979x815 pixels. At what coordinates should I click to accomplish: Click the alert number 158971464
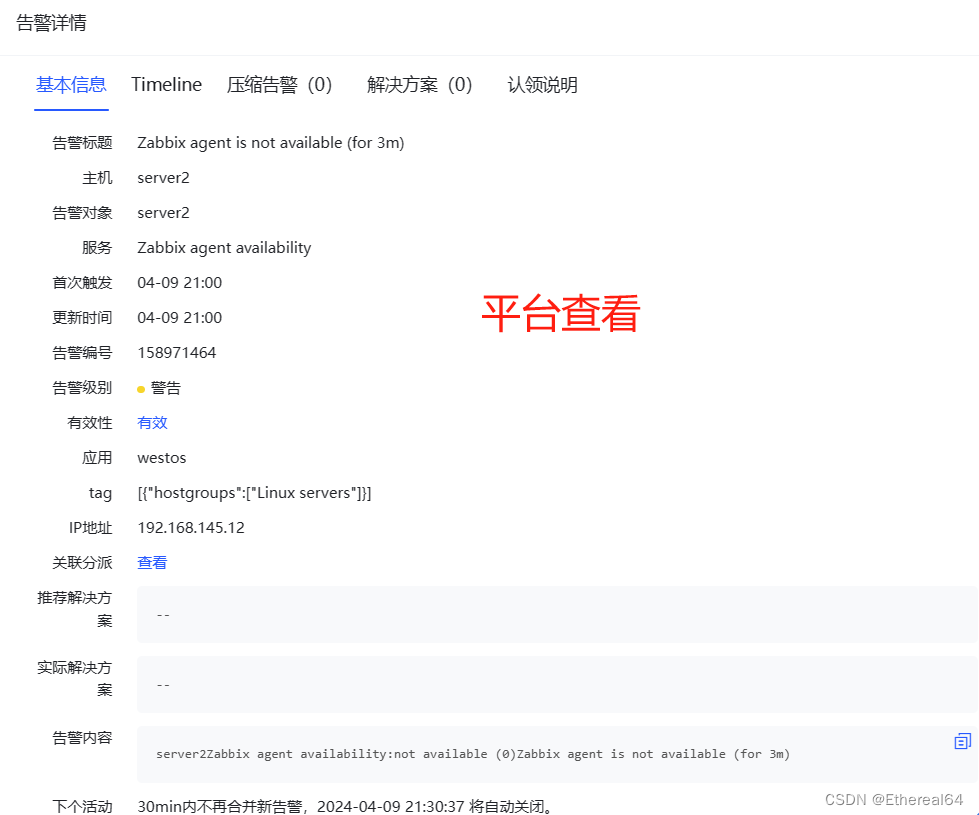[177, 353]
